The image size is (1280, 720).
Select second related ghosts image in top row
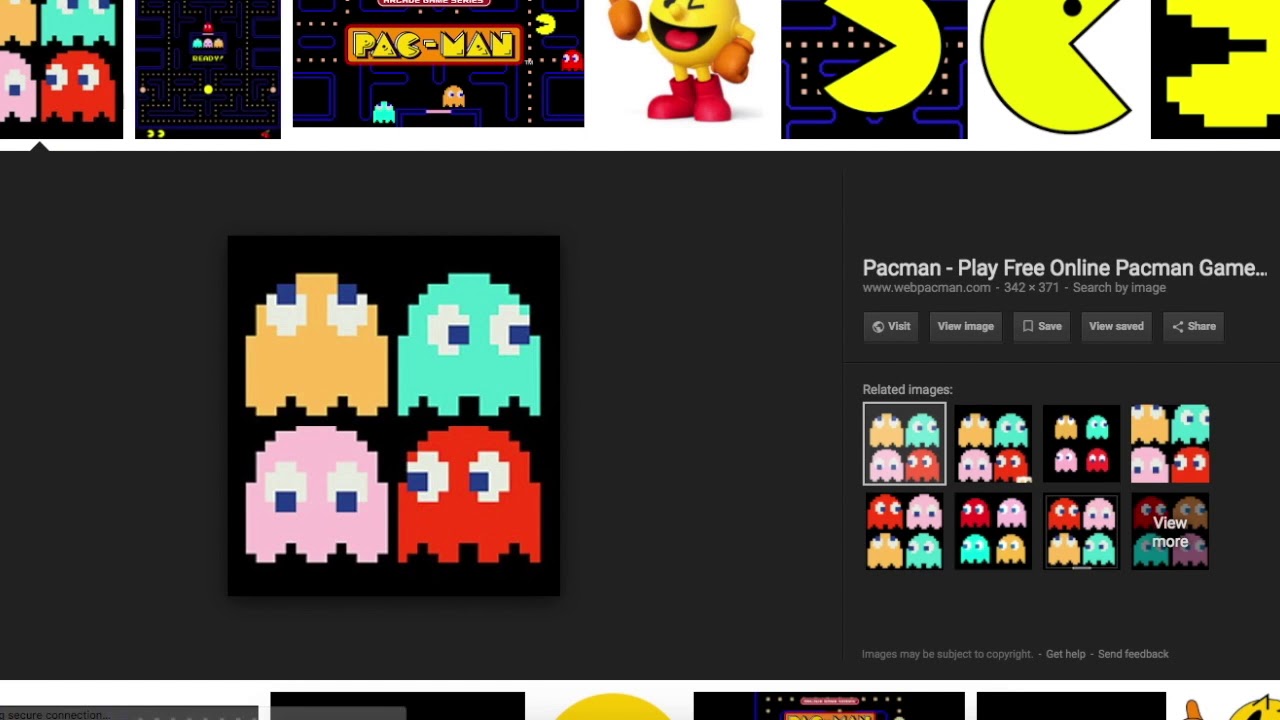point(992,444)
